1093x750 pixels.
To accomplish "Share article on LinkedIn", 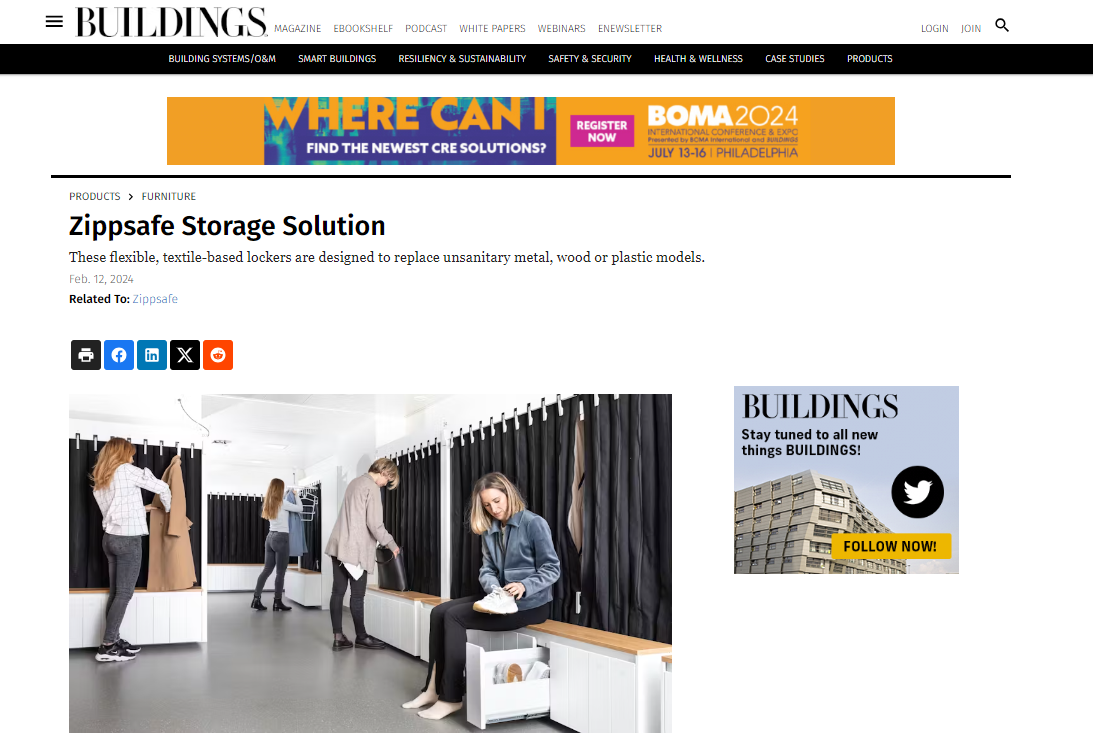I will click(x=152, y=355).
